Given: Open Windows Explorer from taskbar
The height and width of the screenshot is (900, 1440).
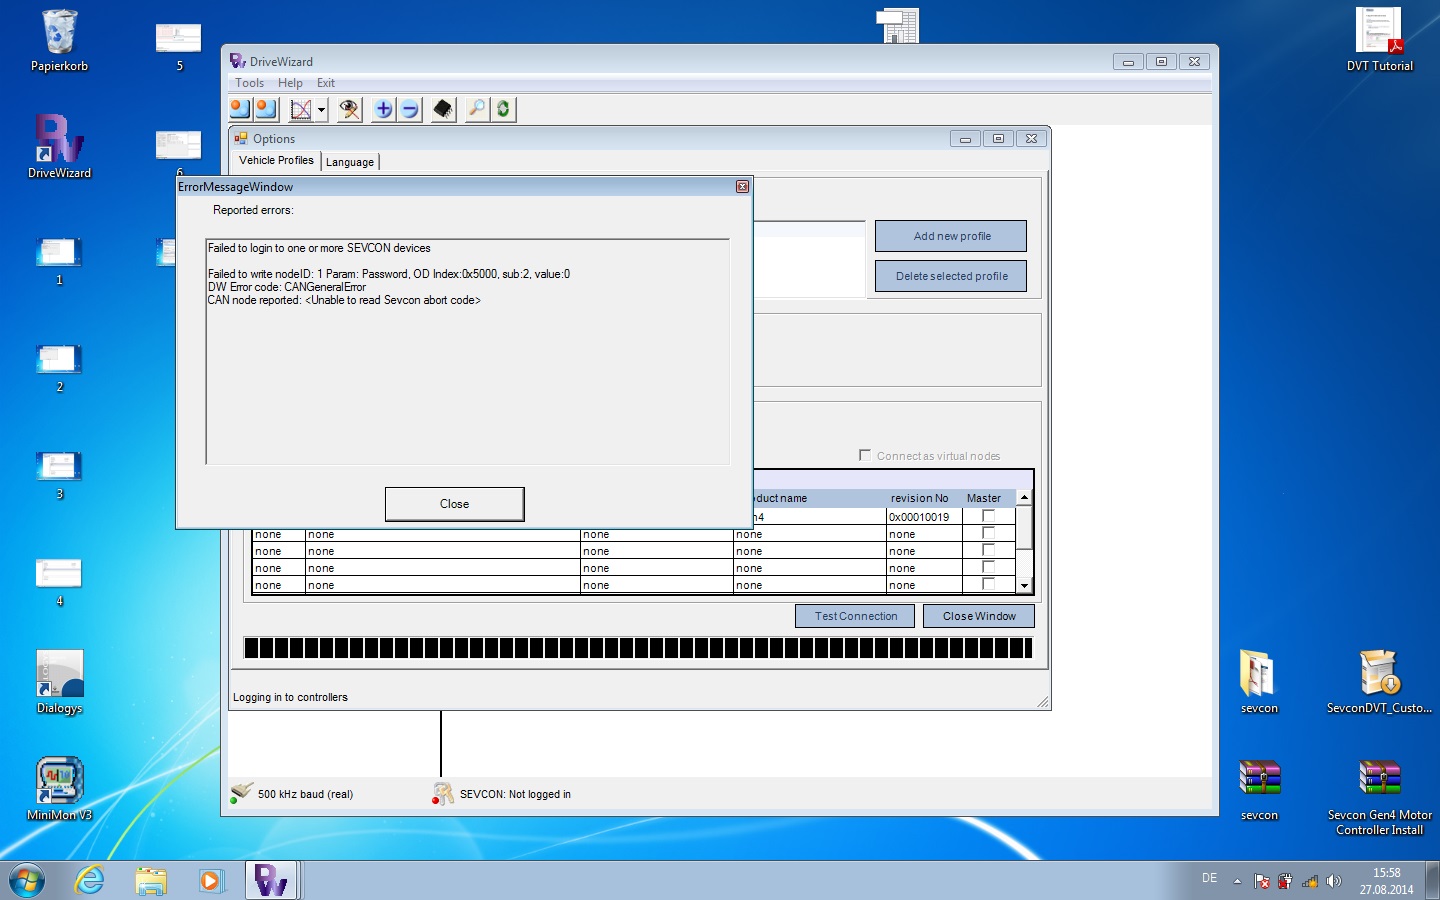Looking at the screenshot, I should [x=150, y=881].
